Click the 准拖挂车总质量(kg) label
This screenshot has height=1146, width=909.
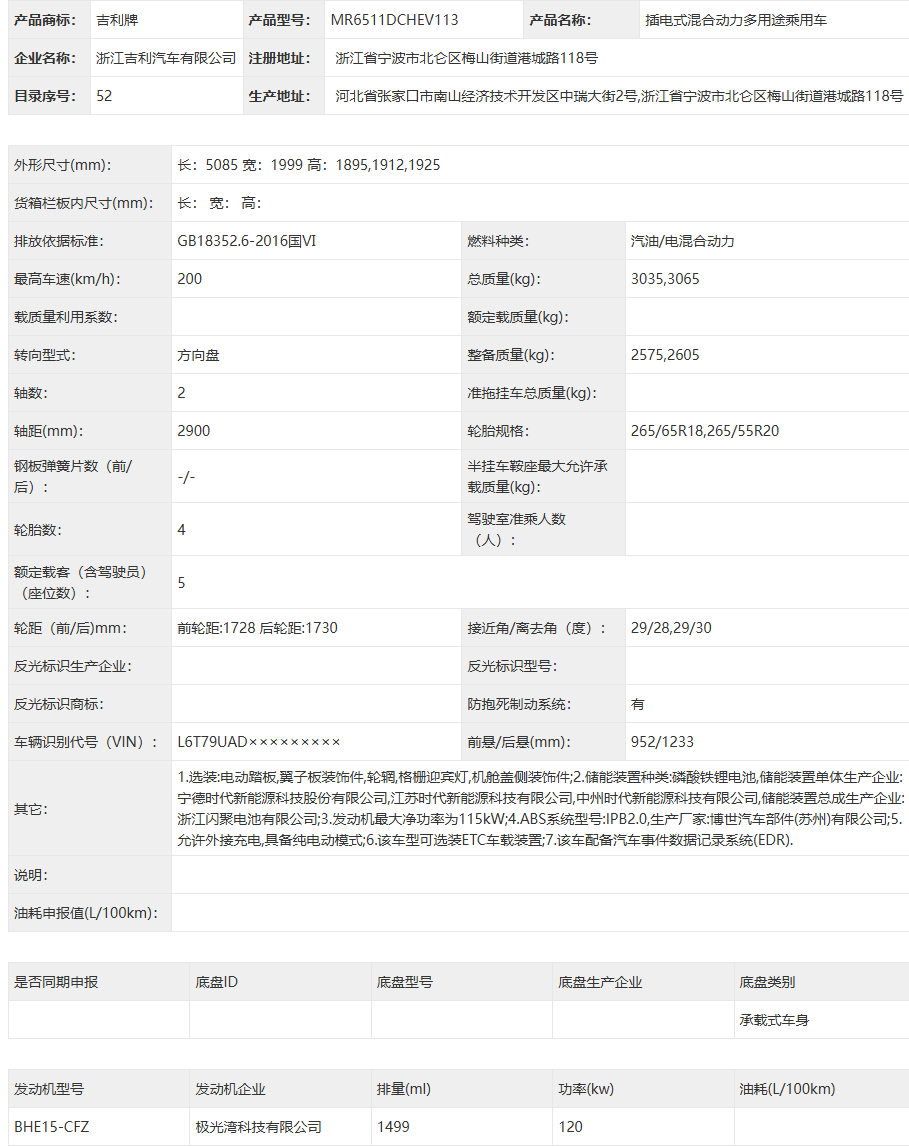(x=532, y=393)
